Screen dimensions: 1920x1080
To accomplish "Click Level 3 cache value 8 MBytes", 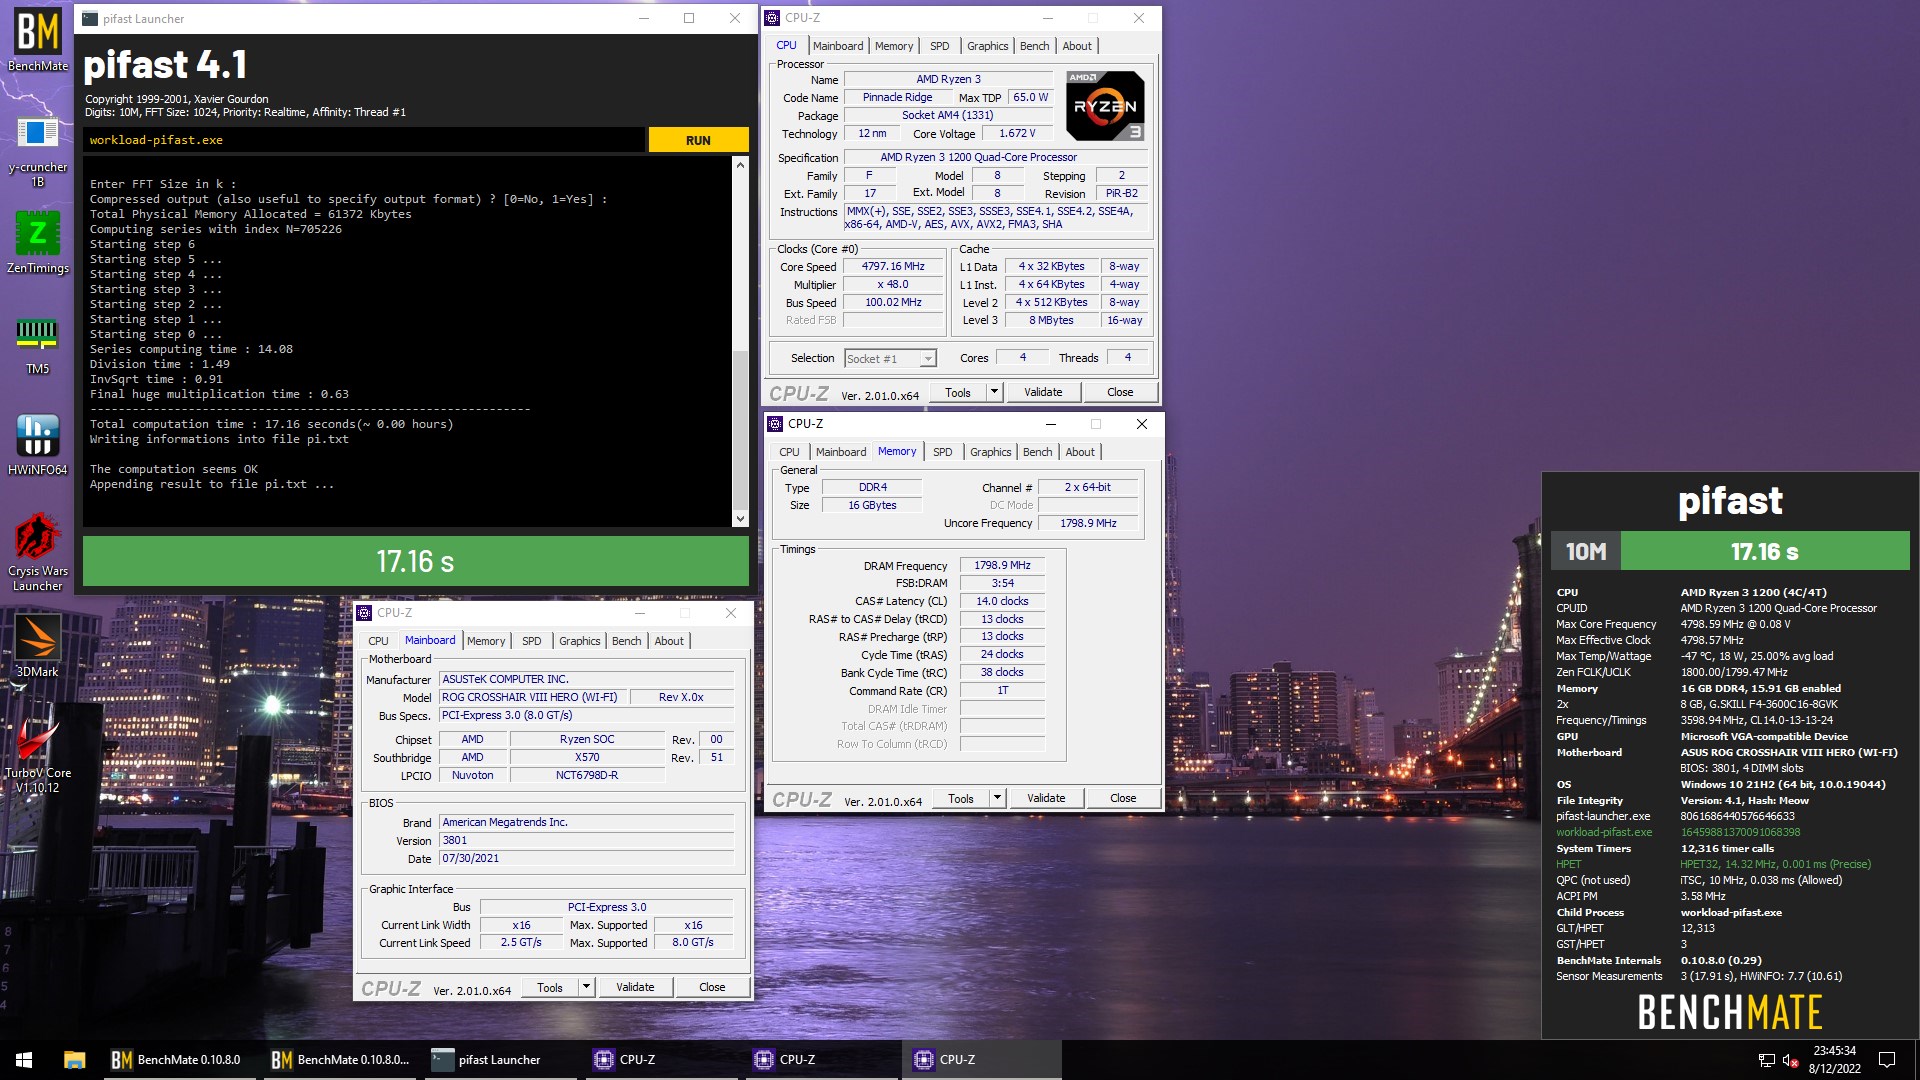I will pyautogui.click(x=1051, y=321).
